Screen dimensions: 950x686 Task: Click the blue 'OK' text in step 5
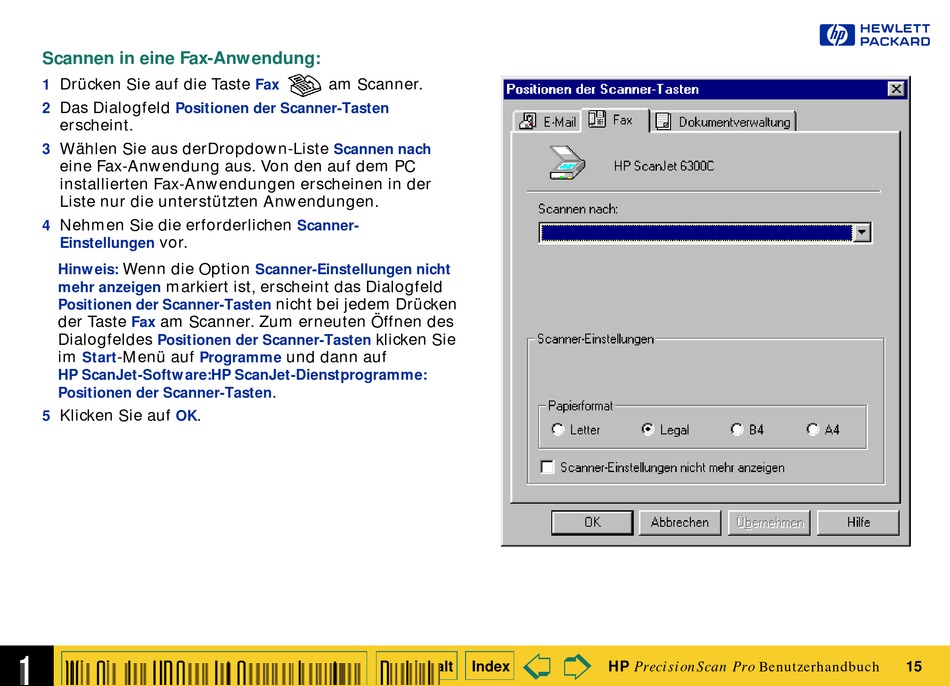187,416
